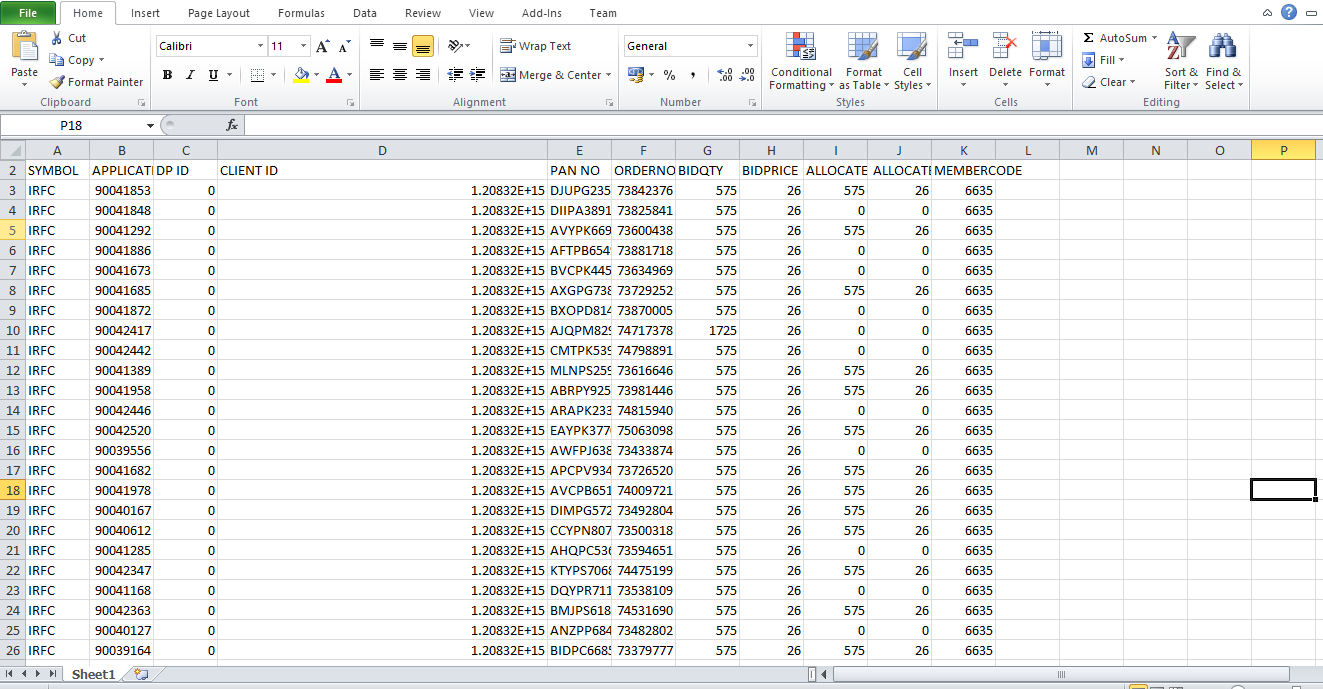The height and width of the screenshot is (689, 1323).
Task: Click the Decrease Decimal icon
Action: (747, 75)
